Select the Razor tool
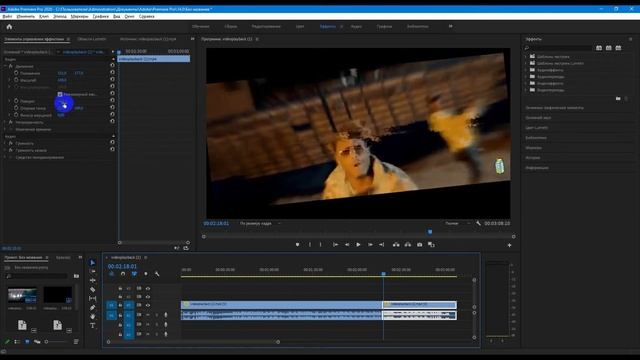 coord(93,289)
